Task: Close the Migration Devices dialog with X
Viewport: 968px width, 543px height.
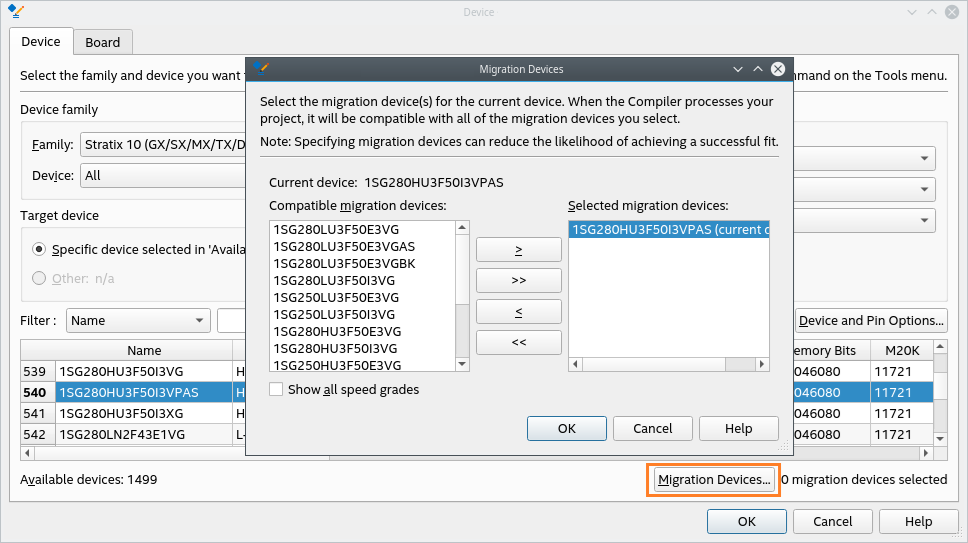Action: click(x=777, y=69)
